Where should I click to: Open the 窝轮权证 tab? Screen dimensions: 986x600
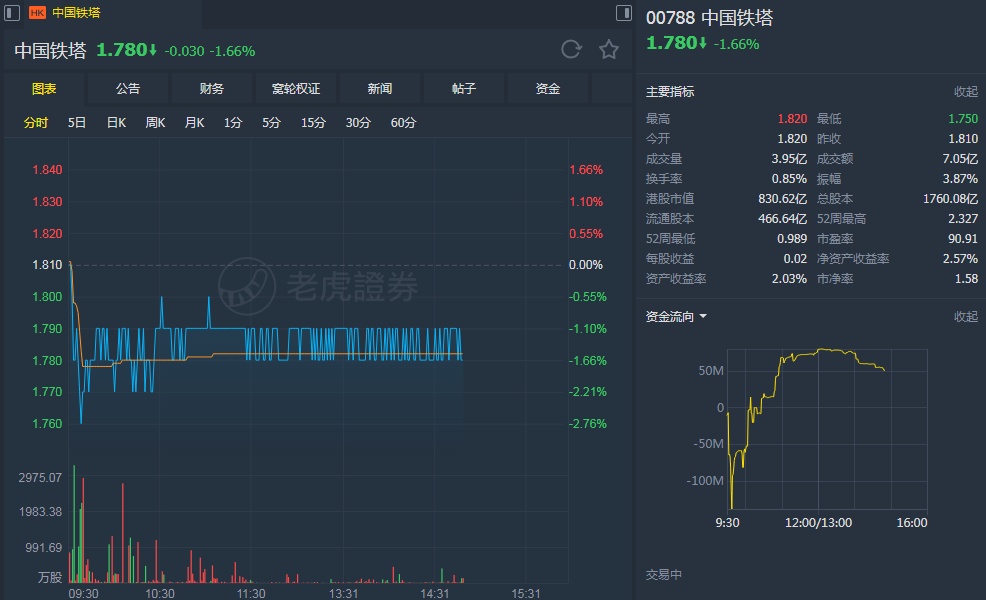tap(296, 89)
